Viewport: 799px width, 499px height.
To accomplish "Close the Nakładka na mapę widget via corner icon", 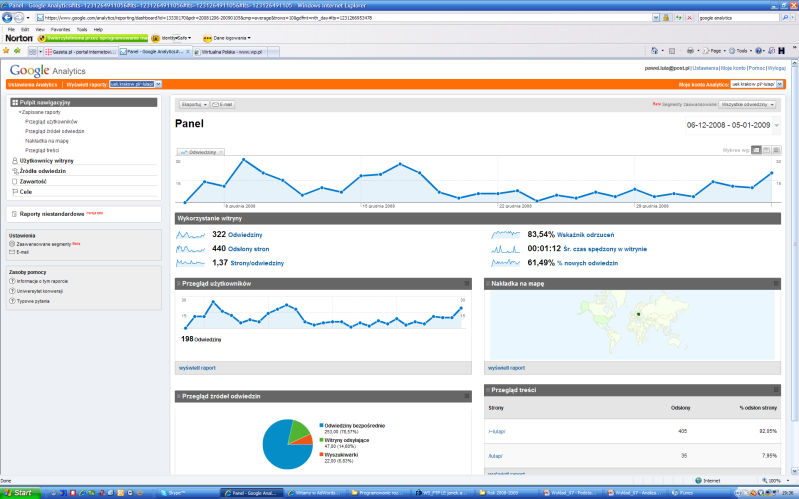I will [x=776, y=283].
